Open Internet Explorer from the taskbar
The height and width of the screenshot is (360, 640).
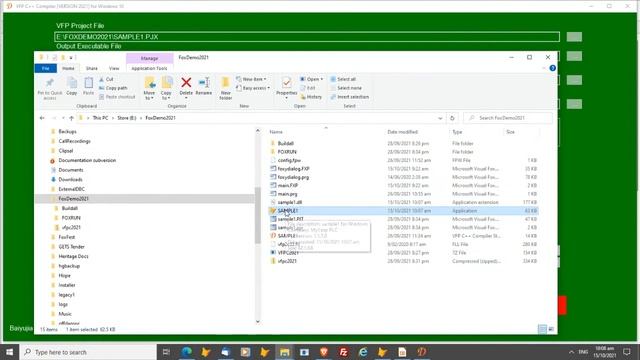(x=363, y=352)
